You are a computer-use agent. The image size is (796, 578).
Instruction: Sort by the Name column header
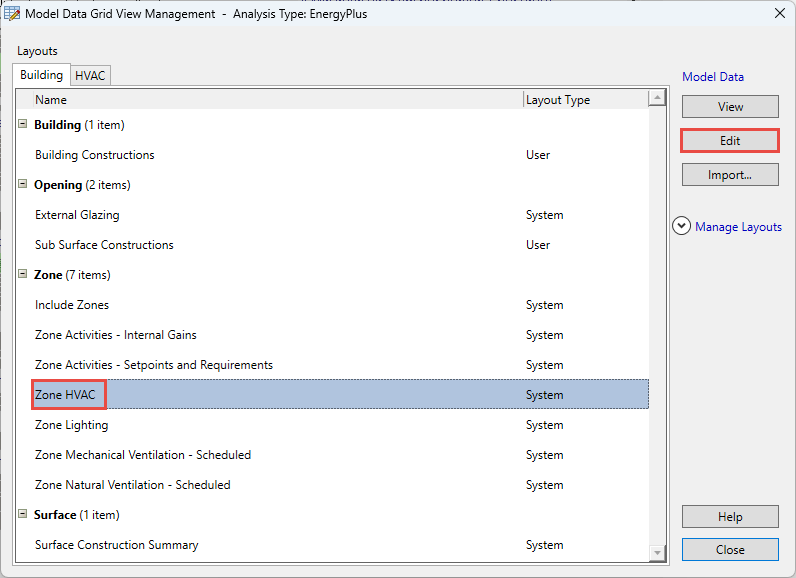tap(270, 100)
